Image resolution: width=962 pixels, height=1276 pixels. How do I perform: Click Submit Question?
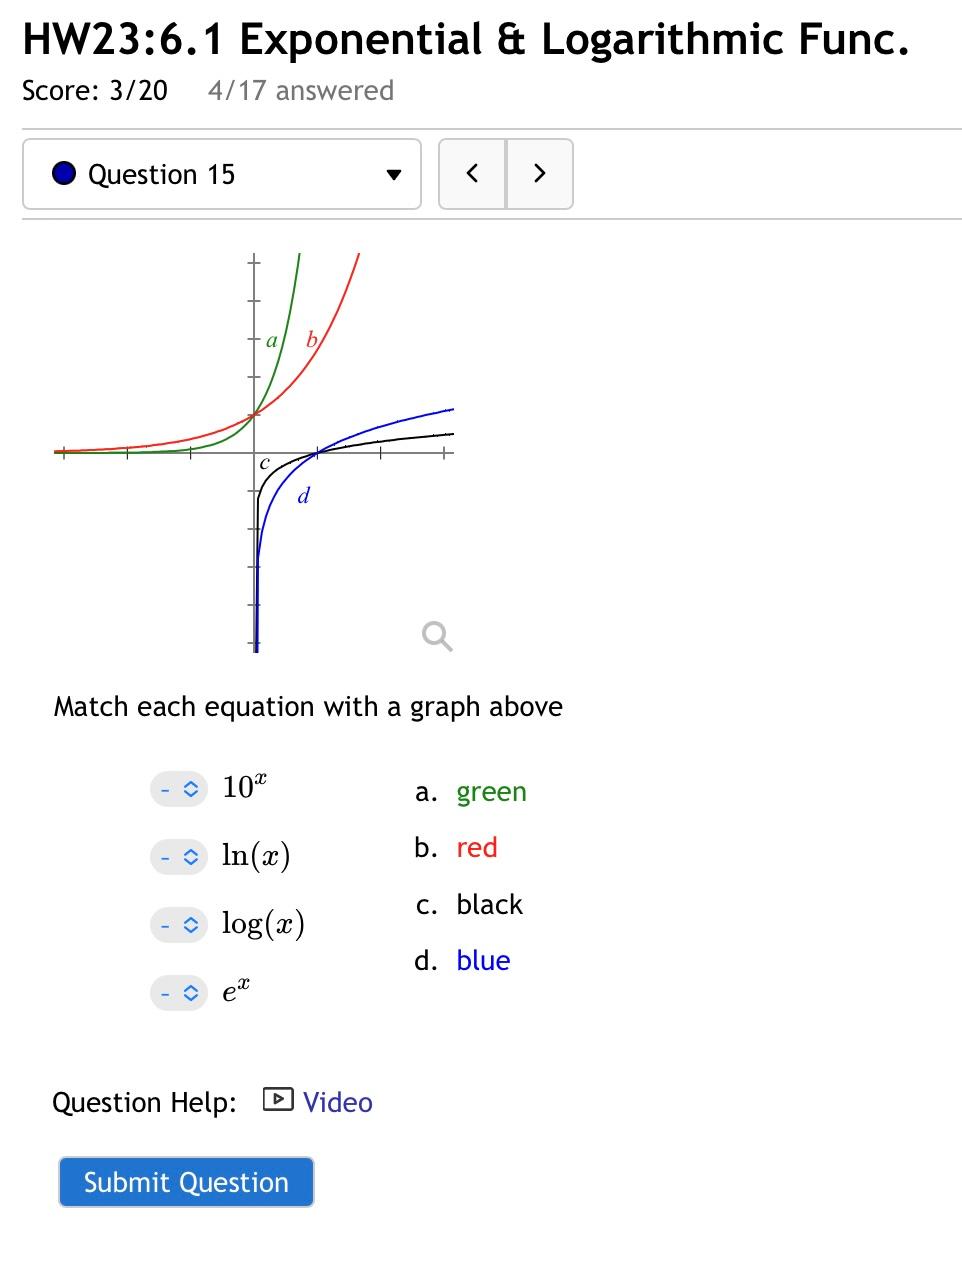click(x=186, y=1182)
